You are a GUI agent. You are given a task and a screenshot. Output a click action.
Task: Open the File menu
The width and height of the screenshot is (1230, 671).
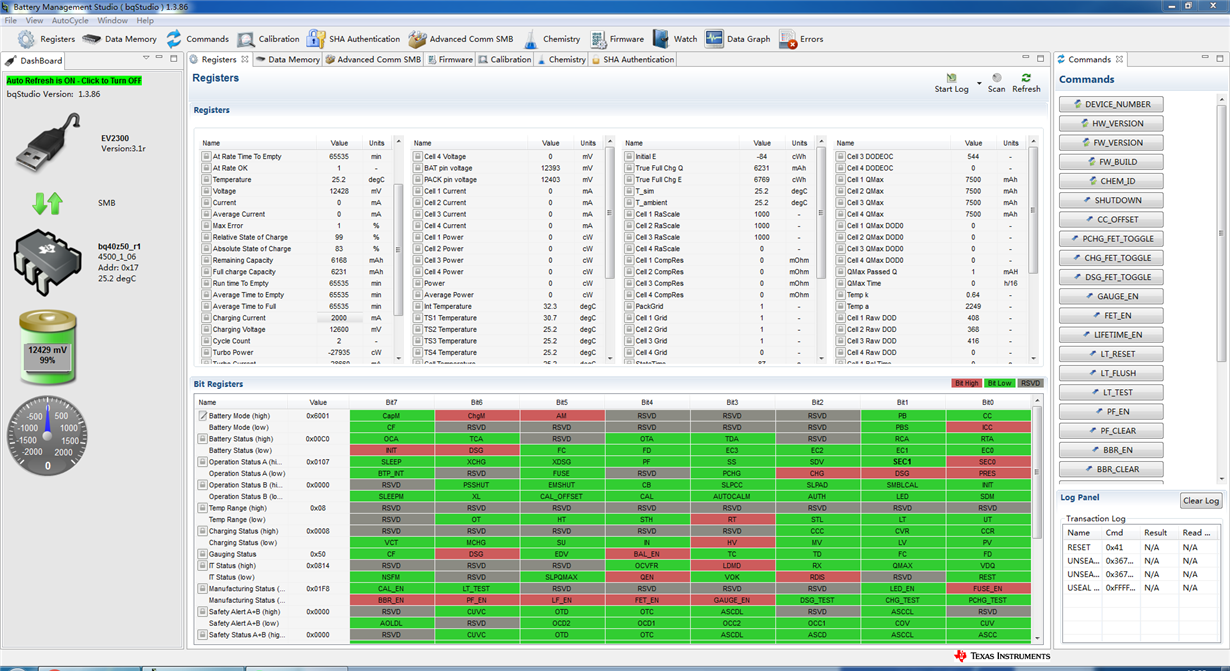[11, 20]
